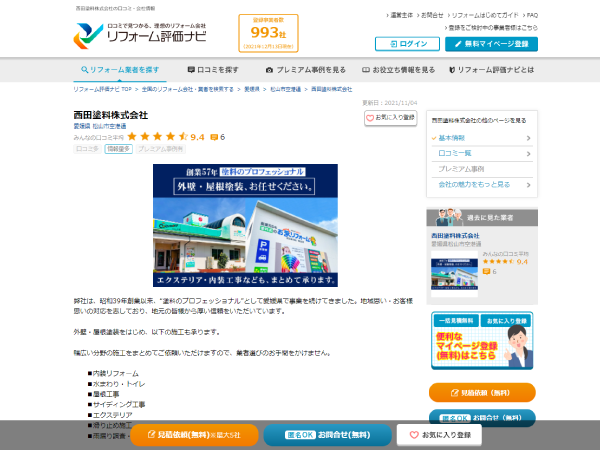Click the main company banner image
Image resolution: width=600 pixels, height=450 pixels.
[x=245, y=225]
